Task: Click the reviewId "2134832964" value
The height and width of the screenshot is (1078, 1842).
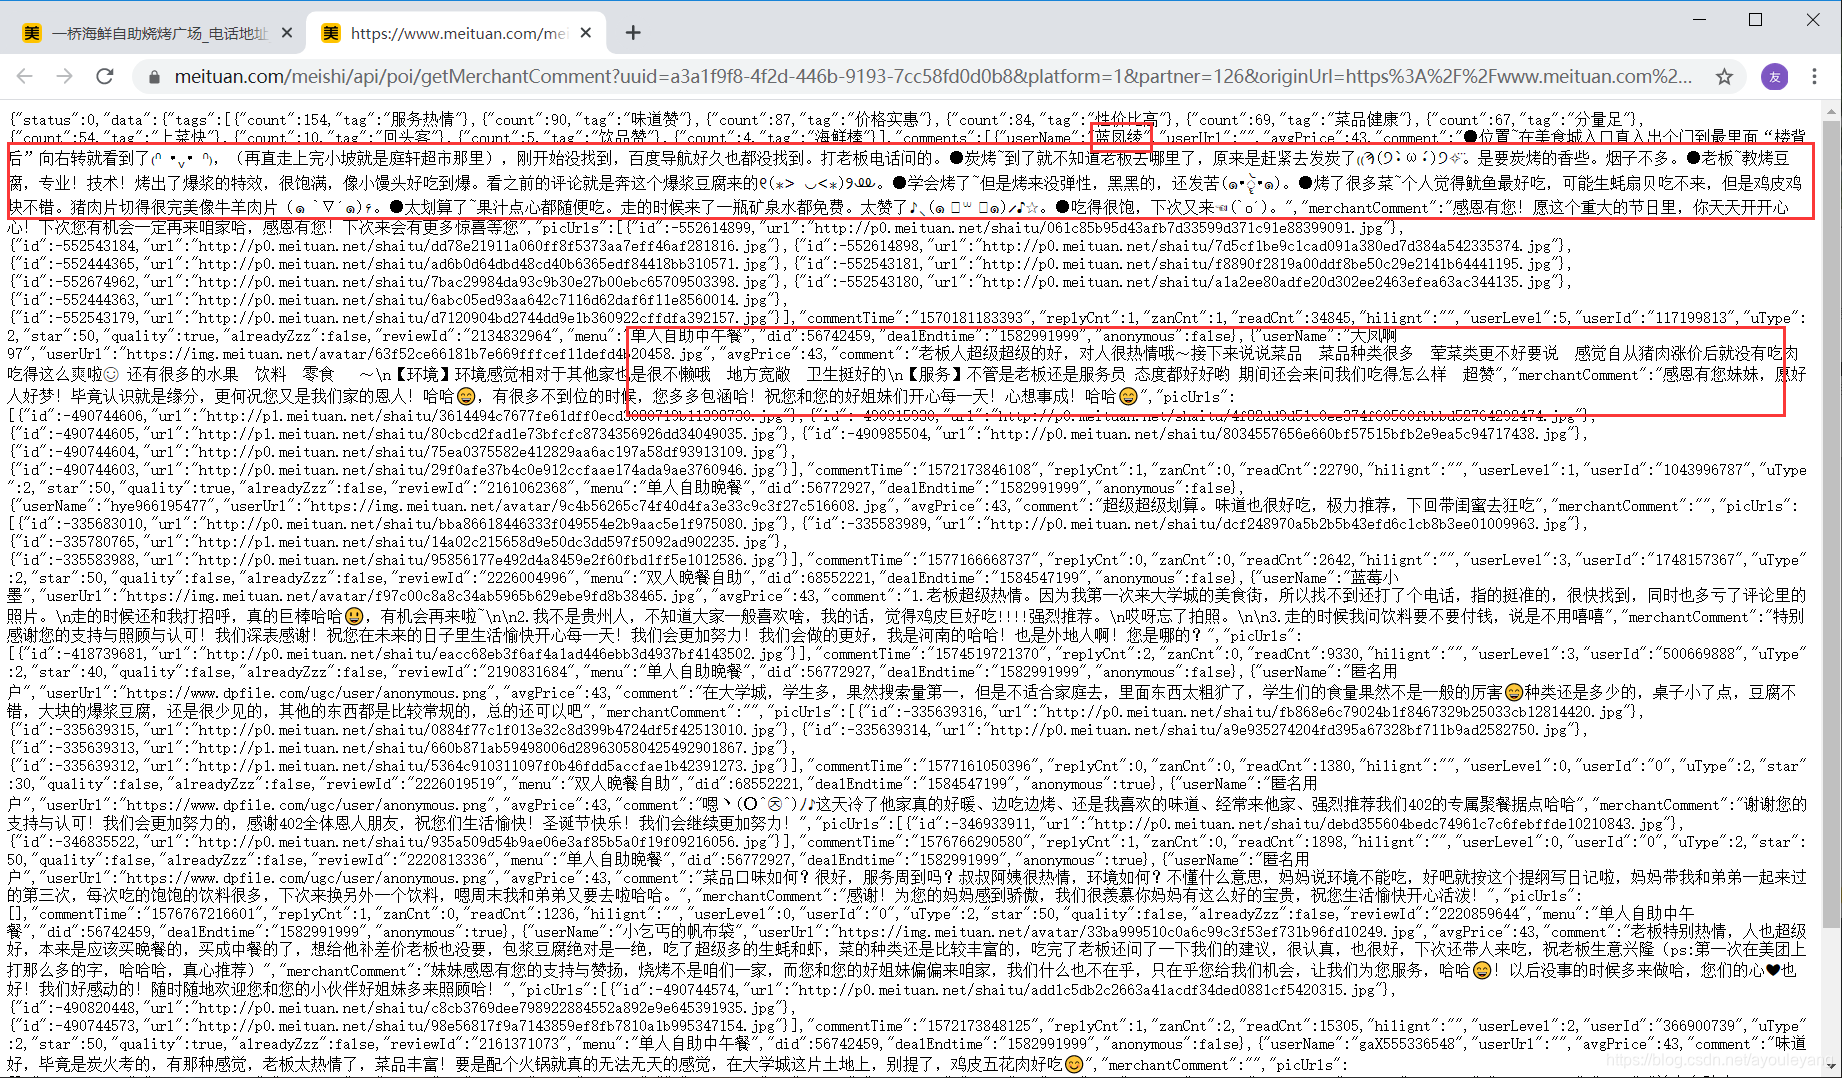Action: 512,336
